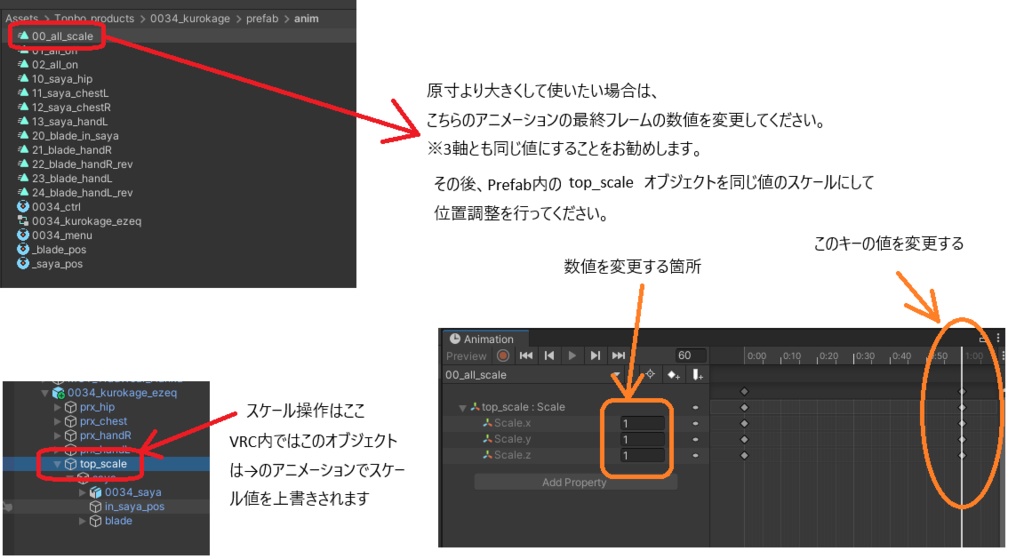Viewport: 1024px width, 559px height.
Task: Step to next keyframe
Action: coord(595,356)
